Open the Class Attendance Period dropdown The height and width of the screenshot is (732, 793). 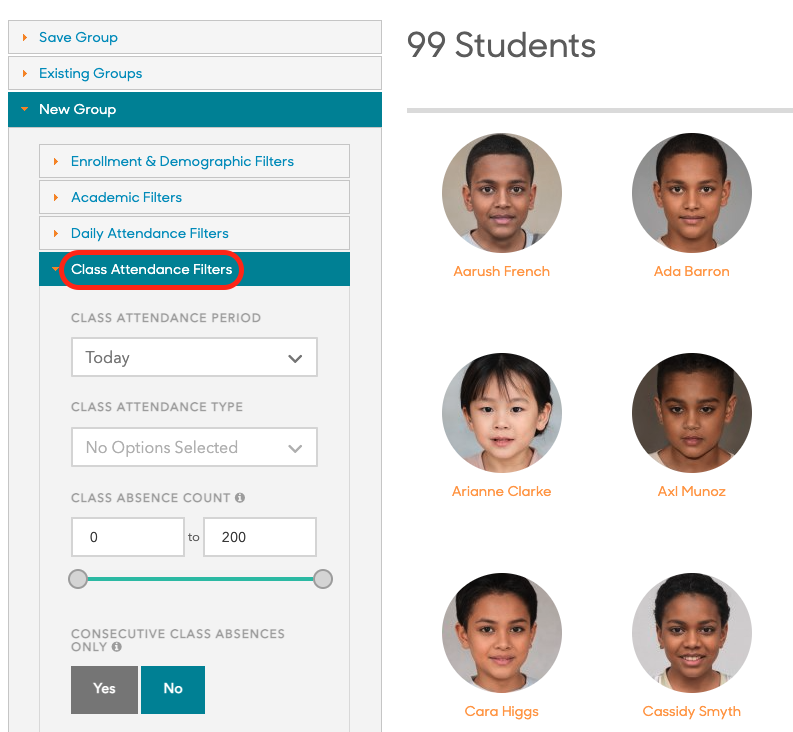(194, 357)
